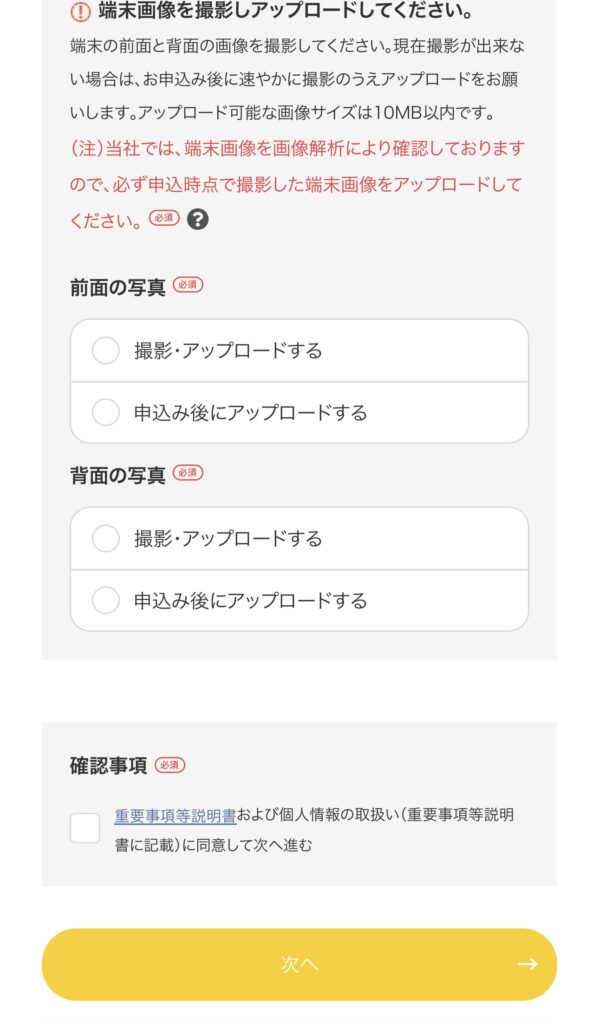
Task: Click the 背面の写真 section label
Action: 118,475
